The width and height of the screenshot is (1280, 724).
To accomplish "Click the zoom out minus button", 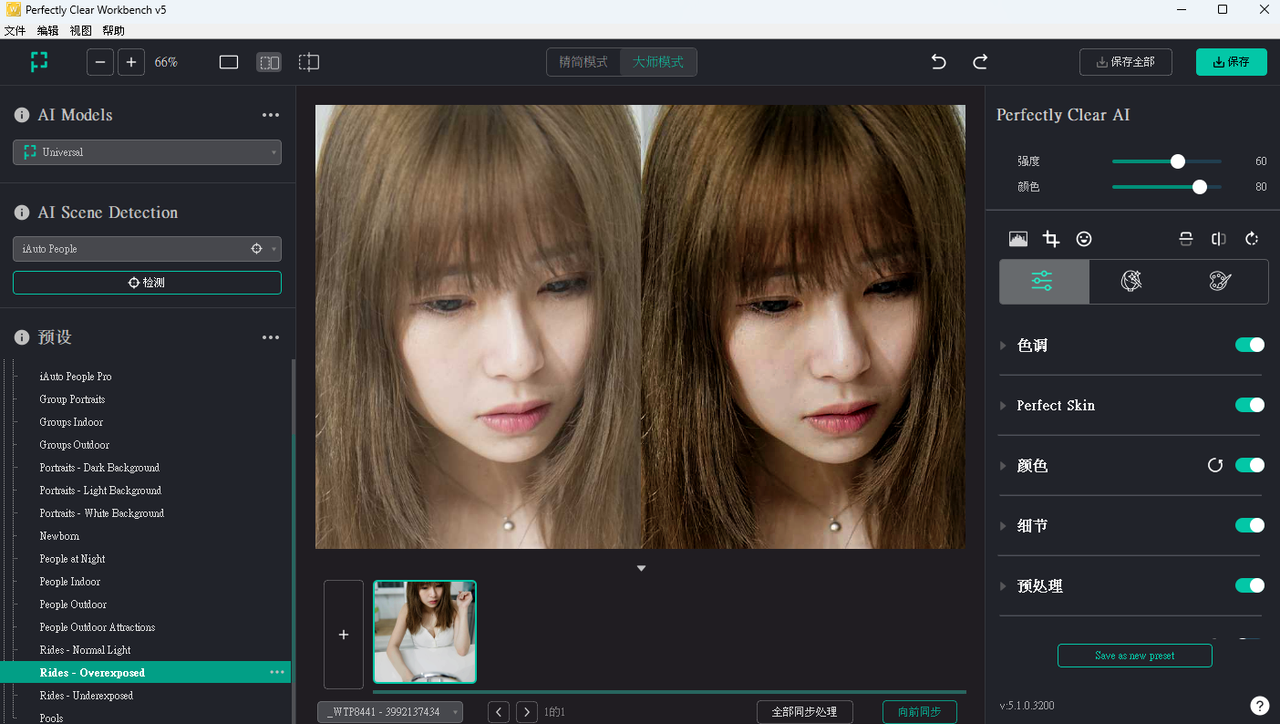I will tap(100, 62).
